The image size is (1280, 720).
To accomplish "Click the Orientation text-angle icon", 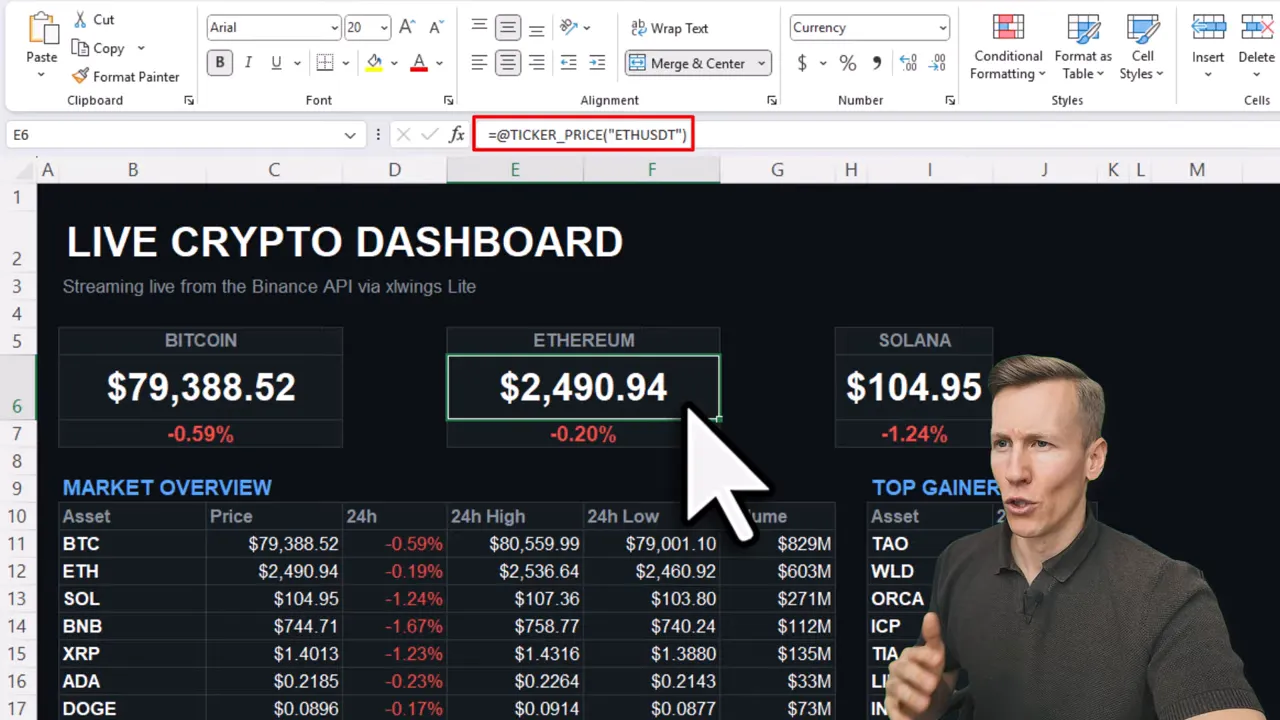I will (x=568, y=28).
